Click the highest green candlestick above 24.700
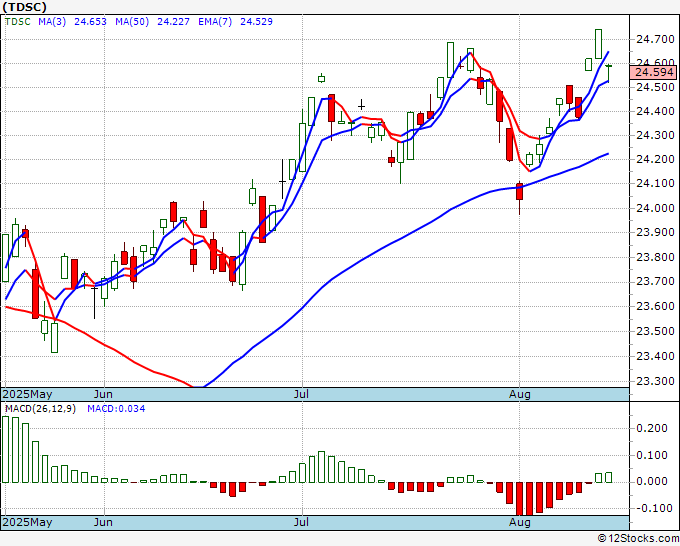Screen dimensions: 680x546 click(x=598, y=44)
